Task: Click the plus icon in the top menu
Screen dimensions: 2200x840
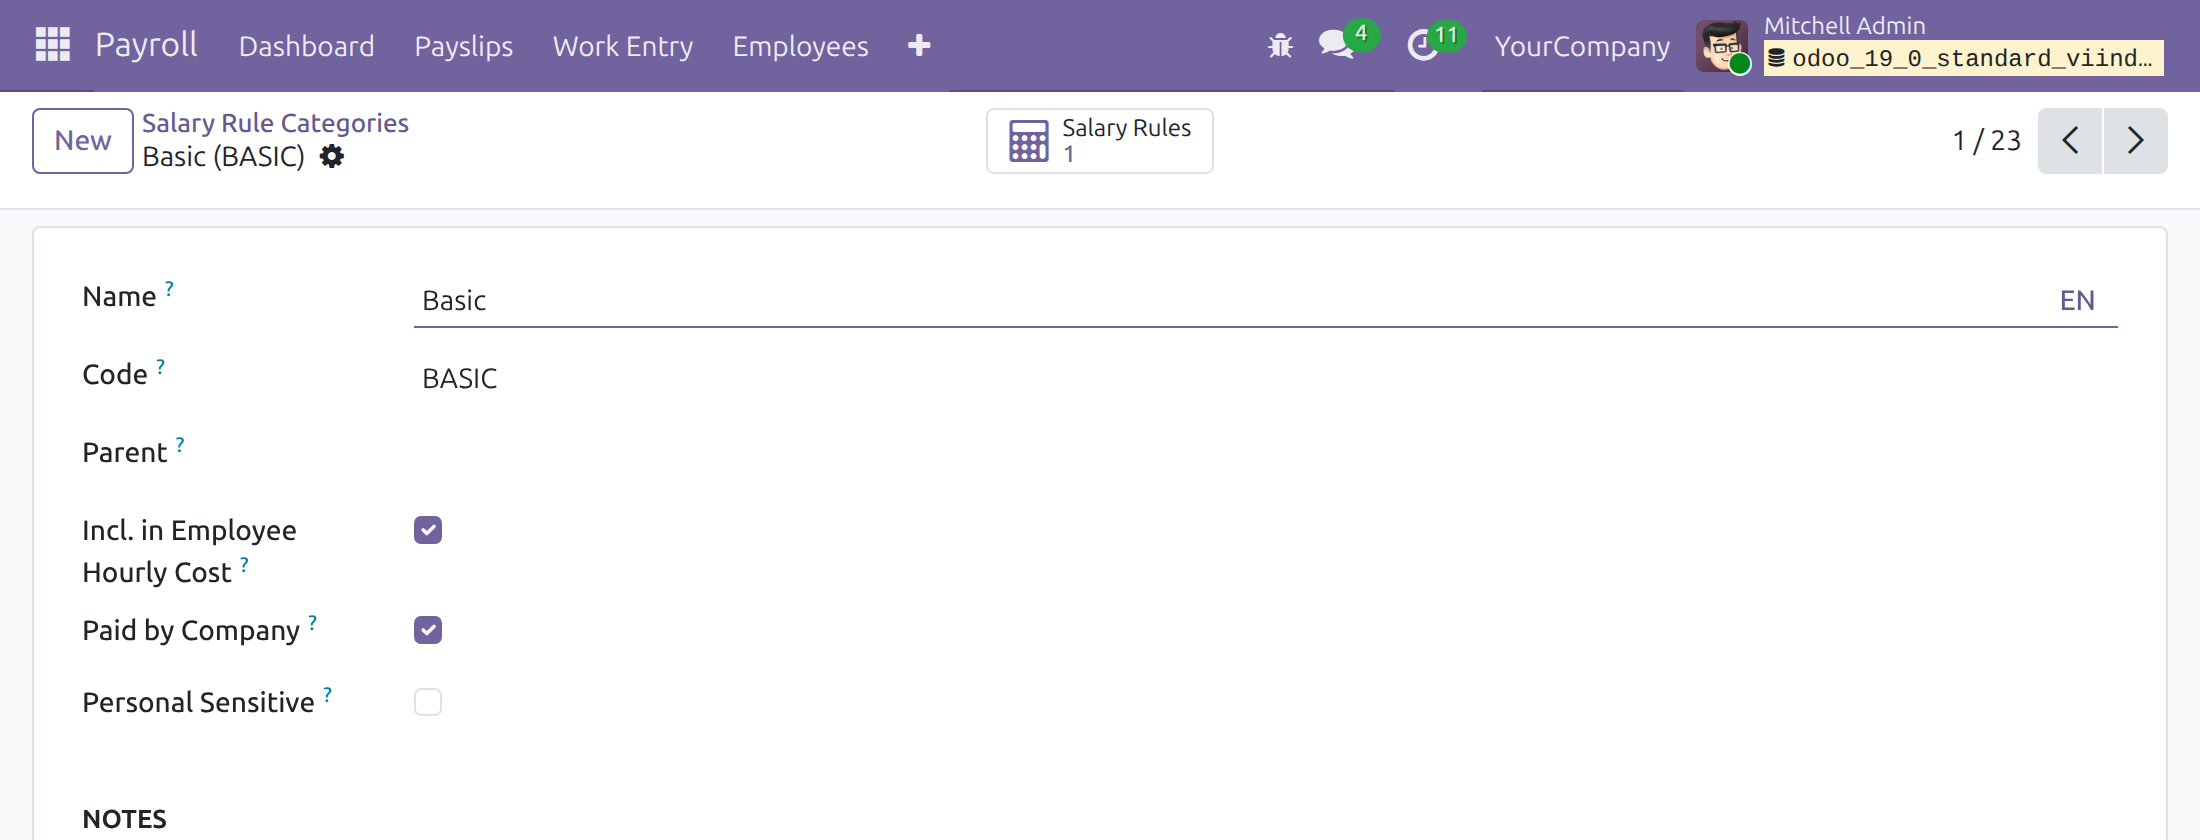Action: click(x=919, y=46)
